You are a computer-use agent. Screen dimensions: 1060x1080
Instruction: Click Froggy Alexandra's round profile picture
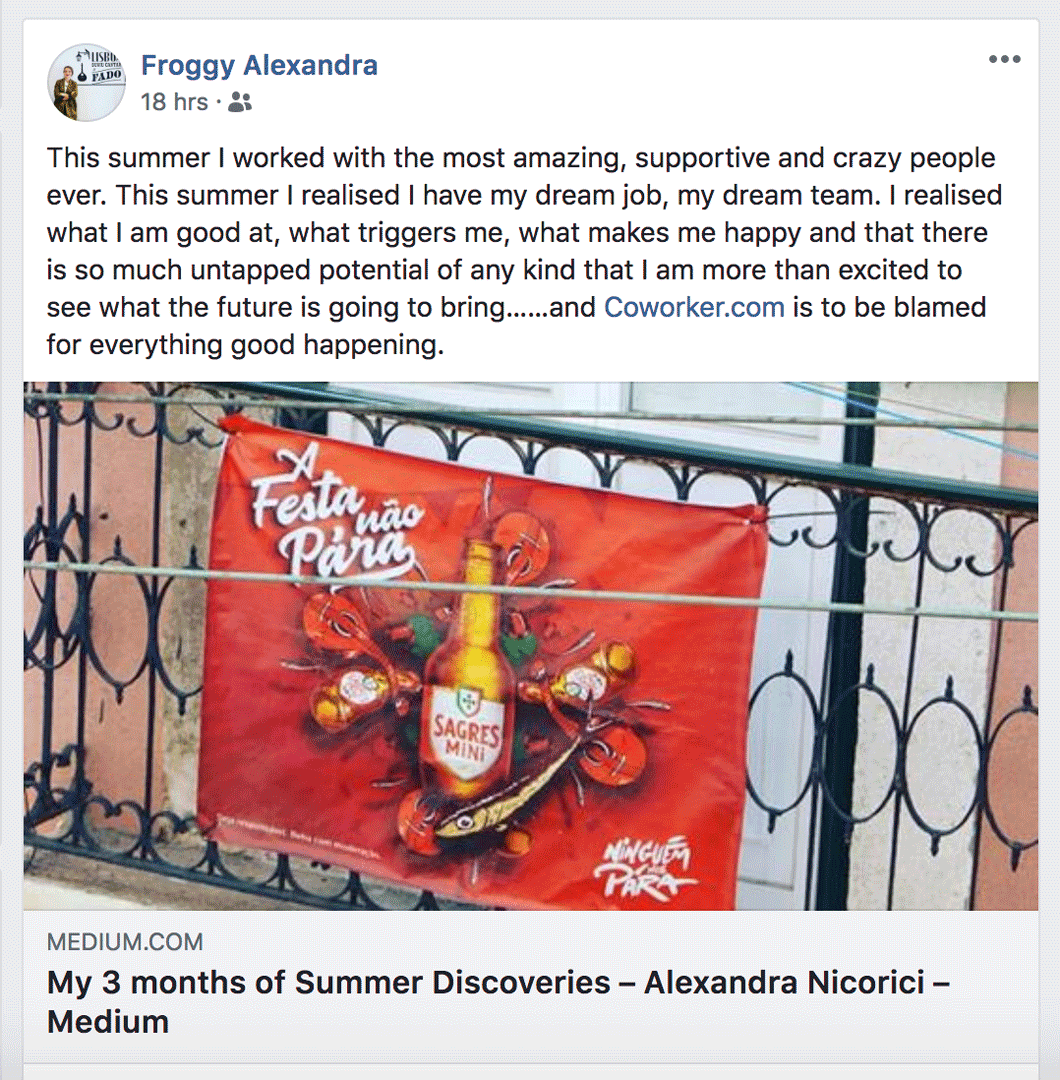[87, 83]
